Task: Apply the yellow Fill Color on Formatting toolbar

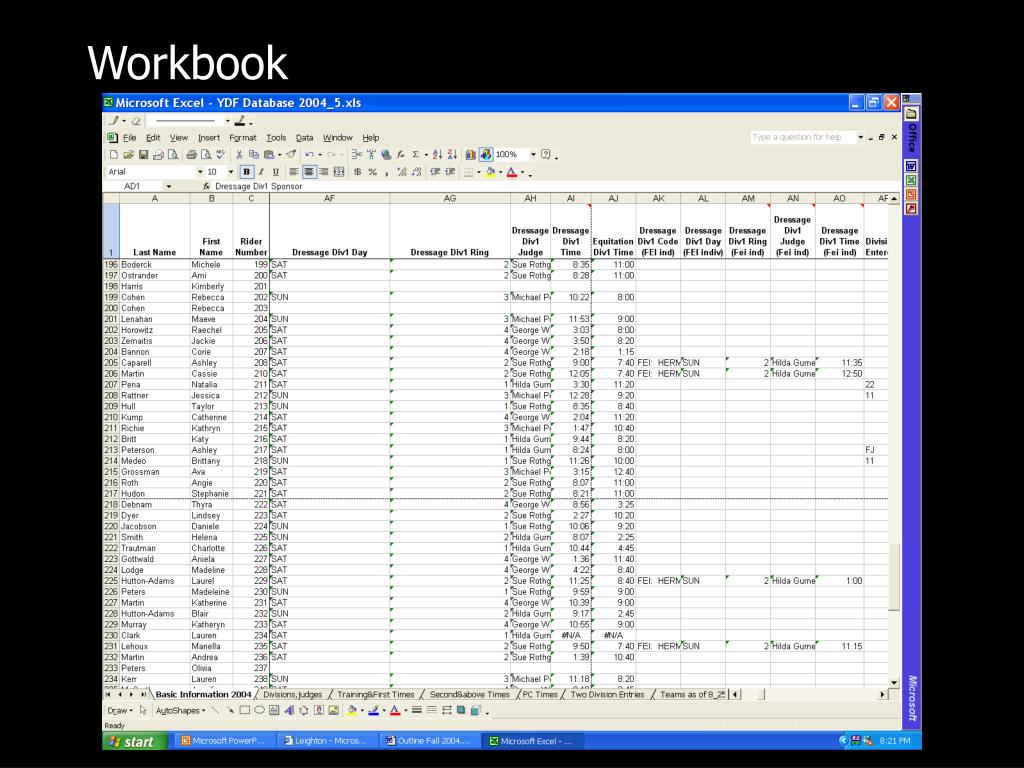Action: click(x=490, y=172)
